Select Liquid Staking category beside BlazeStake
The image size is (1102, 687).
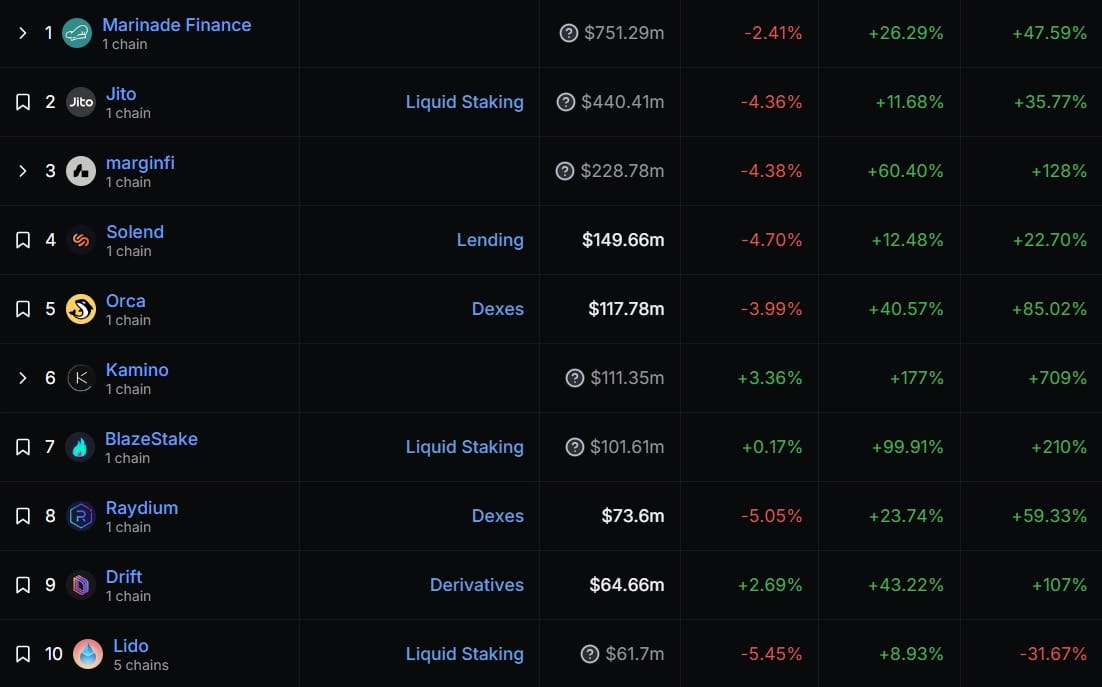coord(465,447)
